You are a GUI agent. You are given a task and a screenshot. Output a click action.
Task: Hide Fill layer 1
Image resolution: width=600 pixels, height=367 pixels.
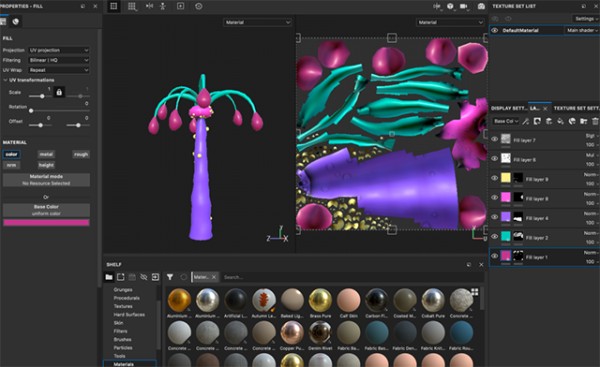(x=494, y=256)
